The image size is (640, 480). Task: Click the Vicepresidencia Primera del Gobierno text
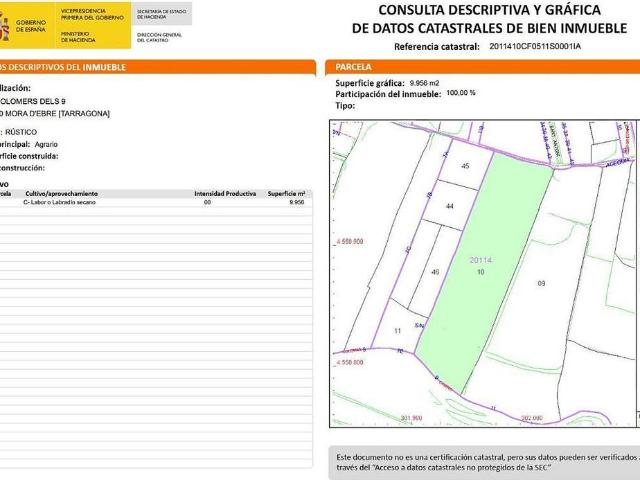[92, 14]
